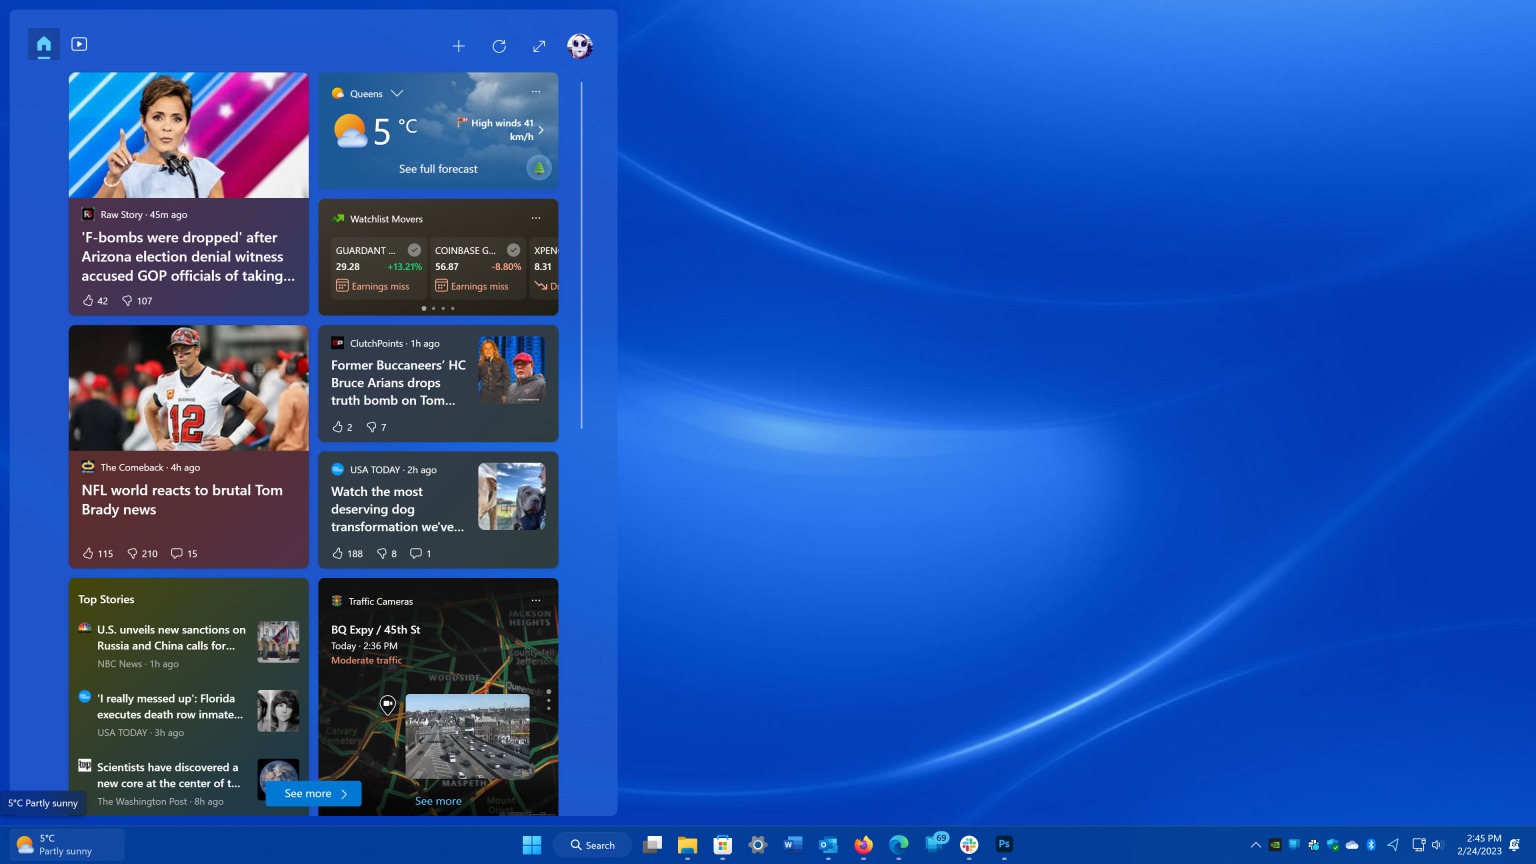
Task: Open Watchlist Movers more options menu
Action: [536, 218]
